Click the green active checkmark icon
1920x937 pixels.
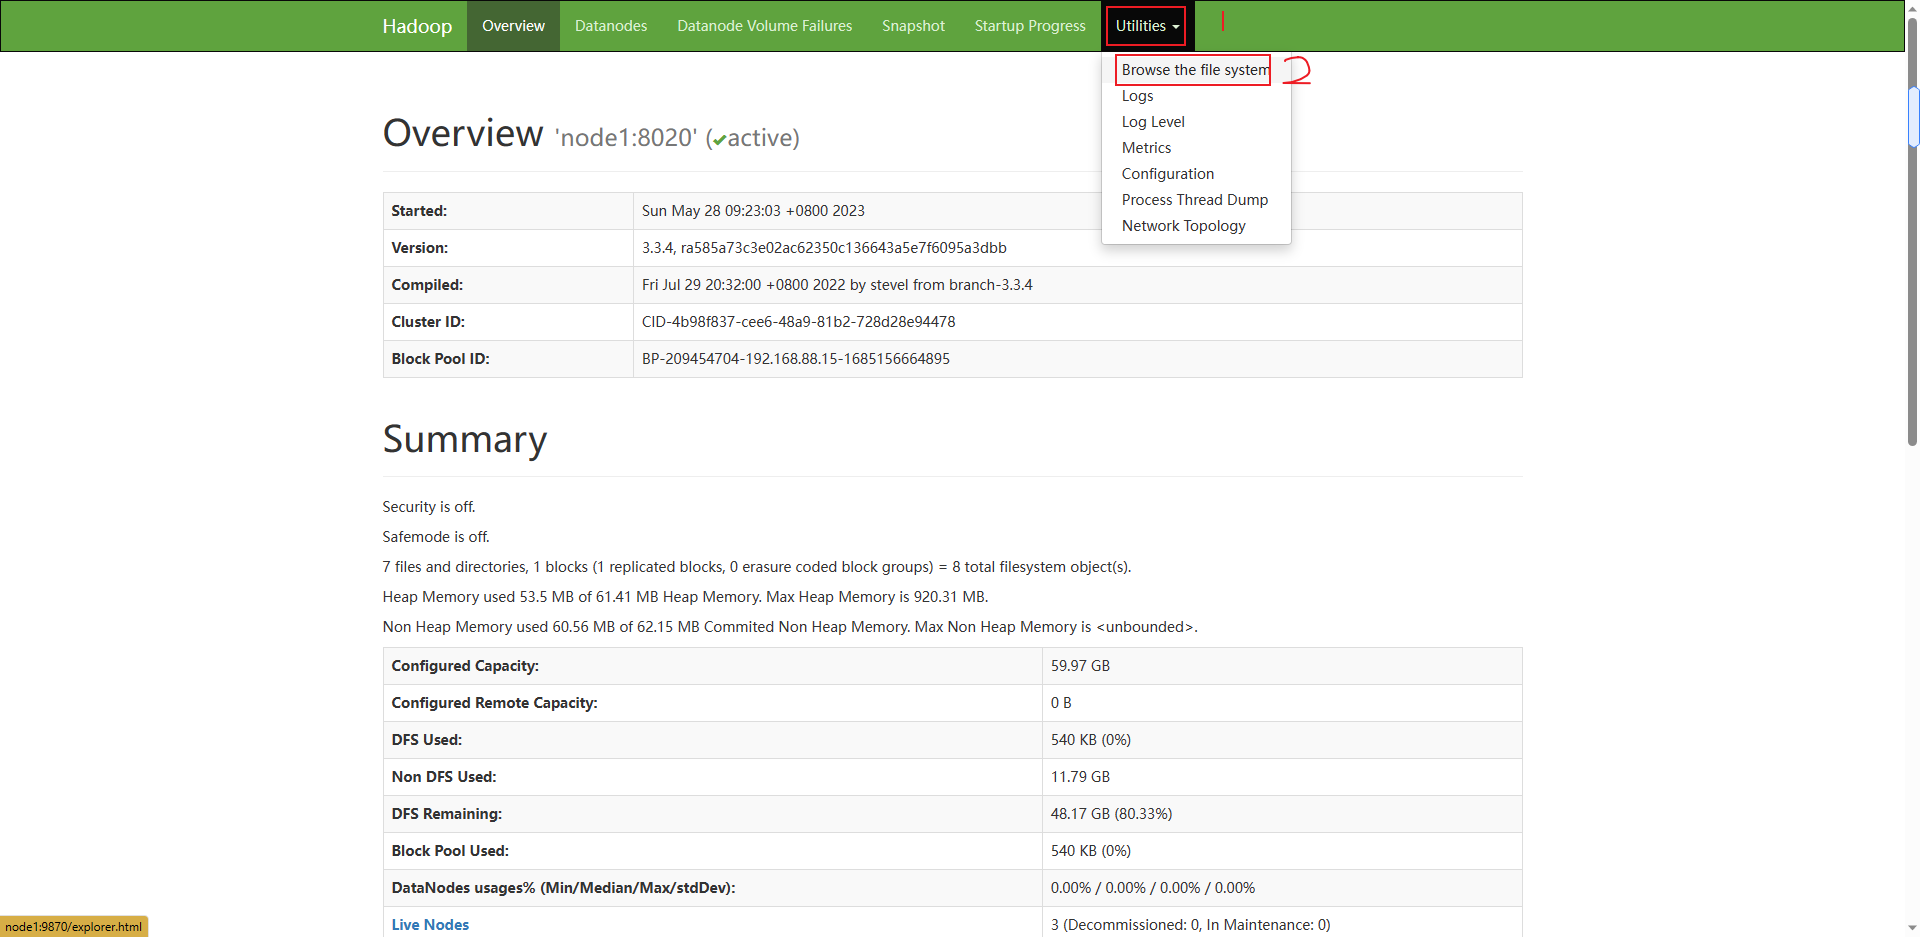(x=719, y=140)
